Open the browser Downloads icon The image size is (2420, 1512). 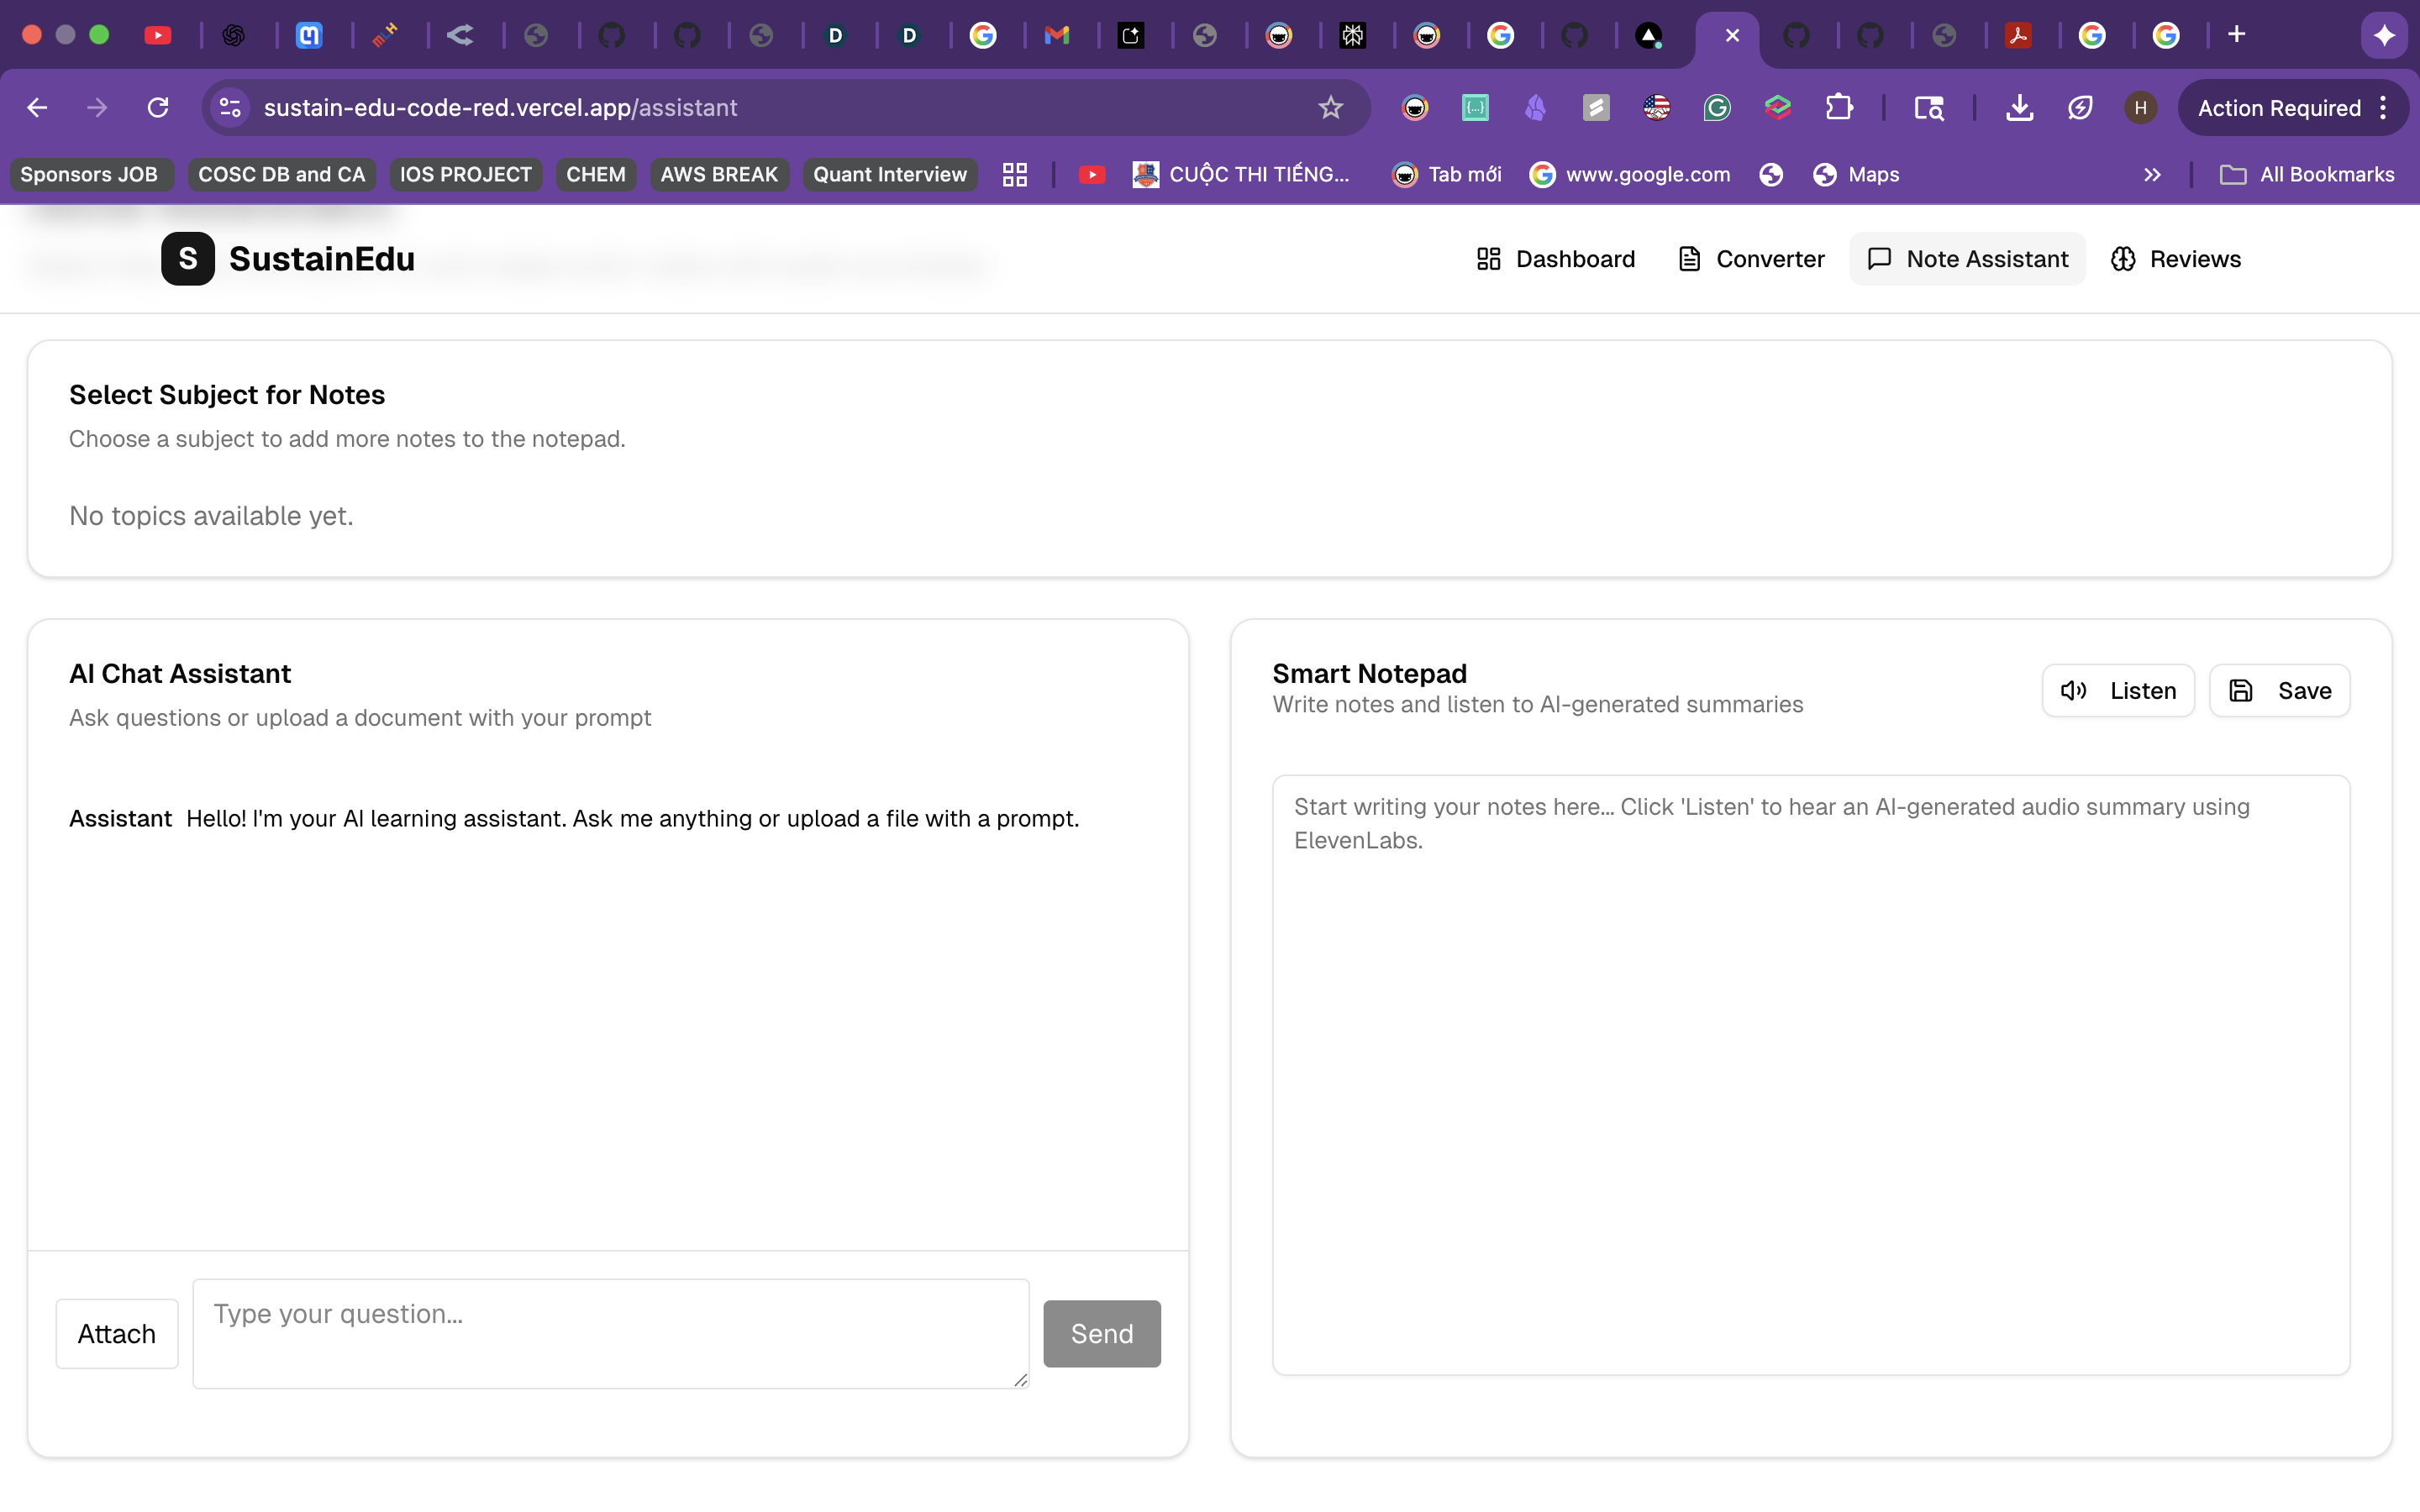coord(2019,108)
